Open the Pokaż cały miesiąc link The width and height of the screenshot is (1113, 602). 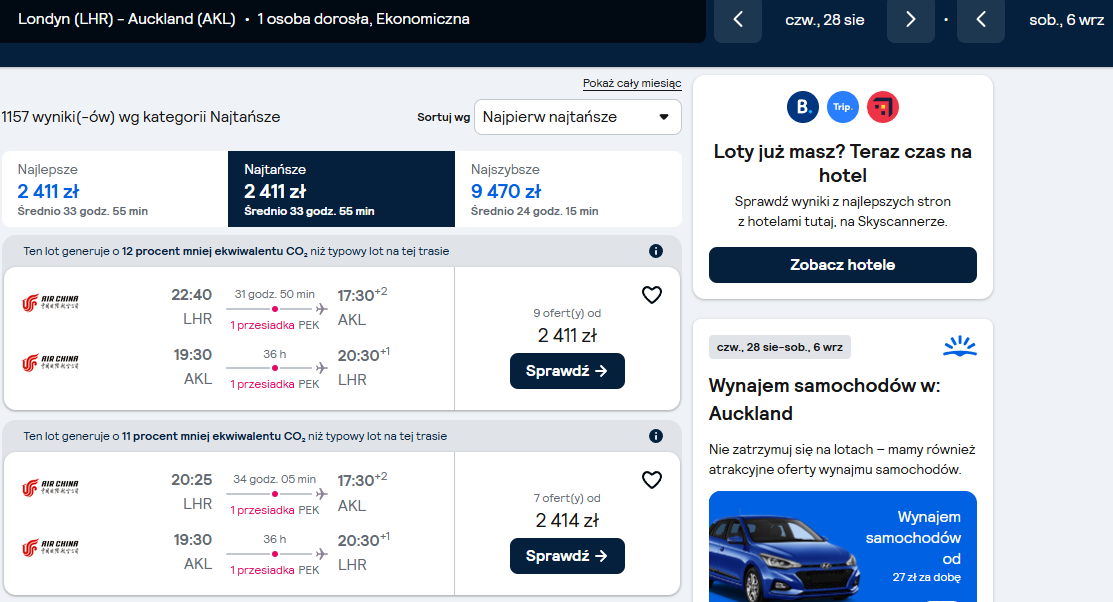(632, 83)
